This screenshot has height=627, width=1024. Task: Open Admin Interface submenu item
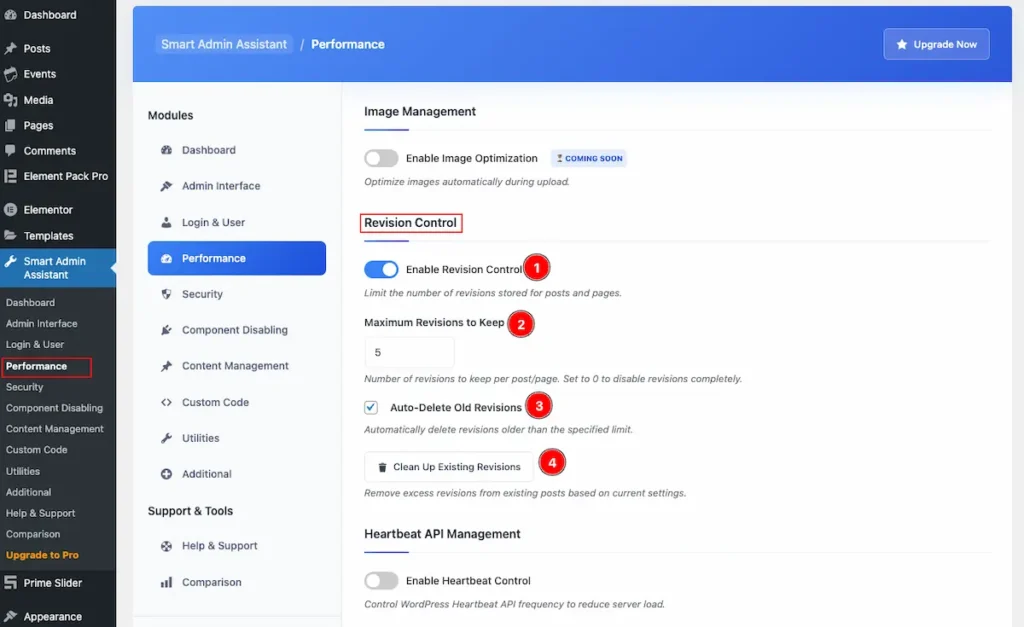pos(42,323)
